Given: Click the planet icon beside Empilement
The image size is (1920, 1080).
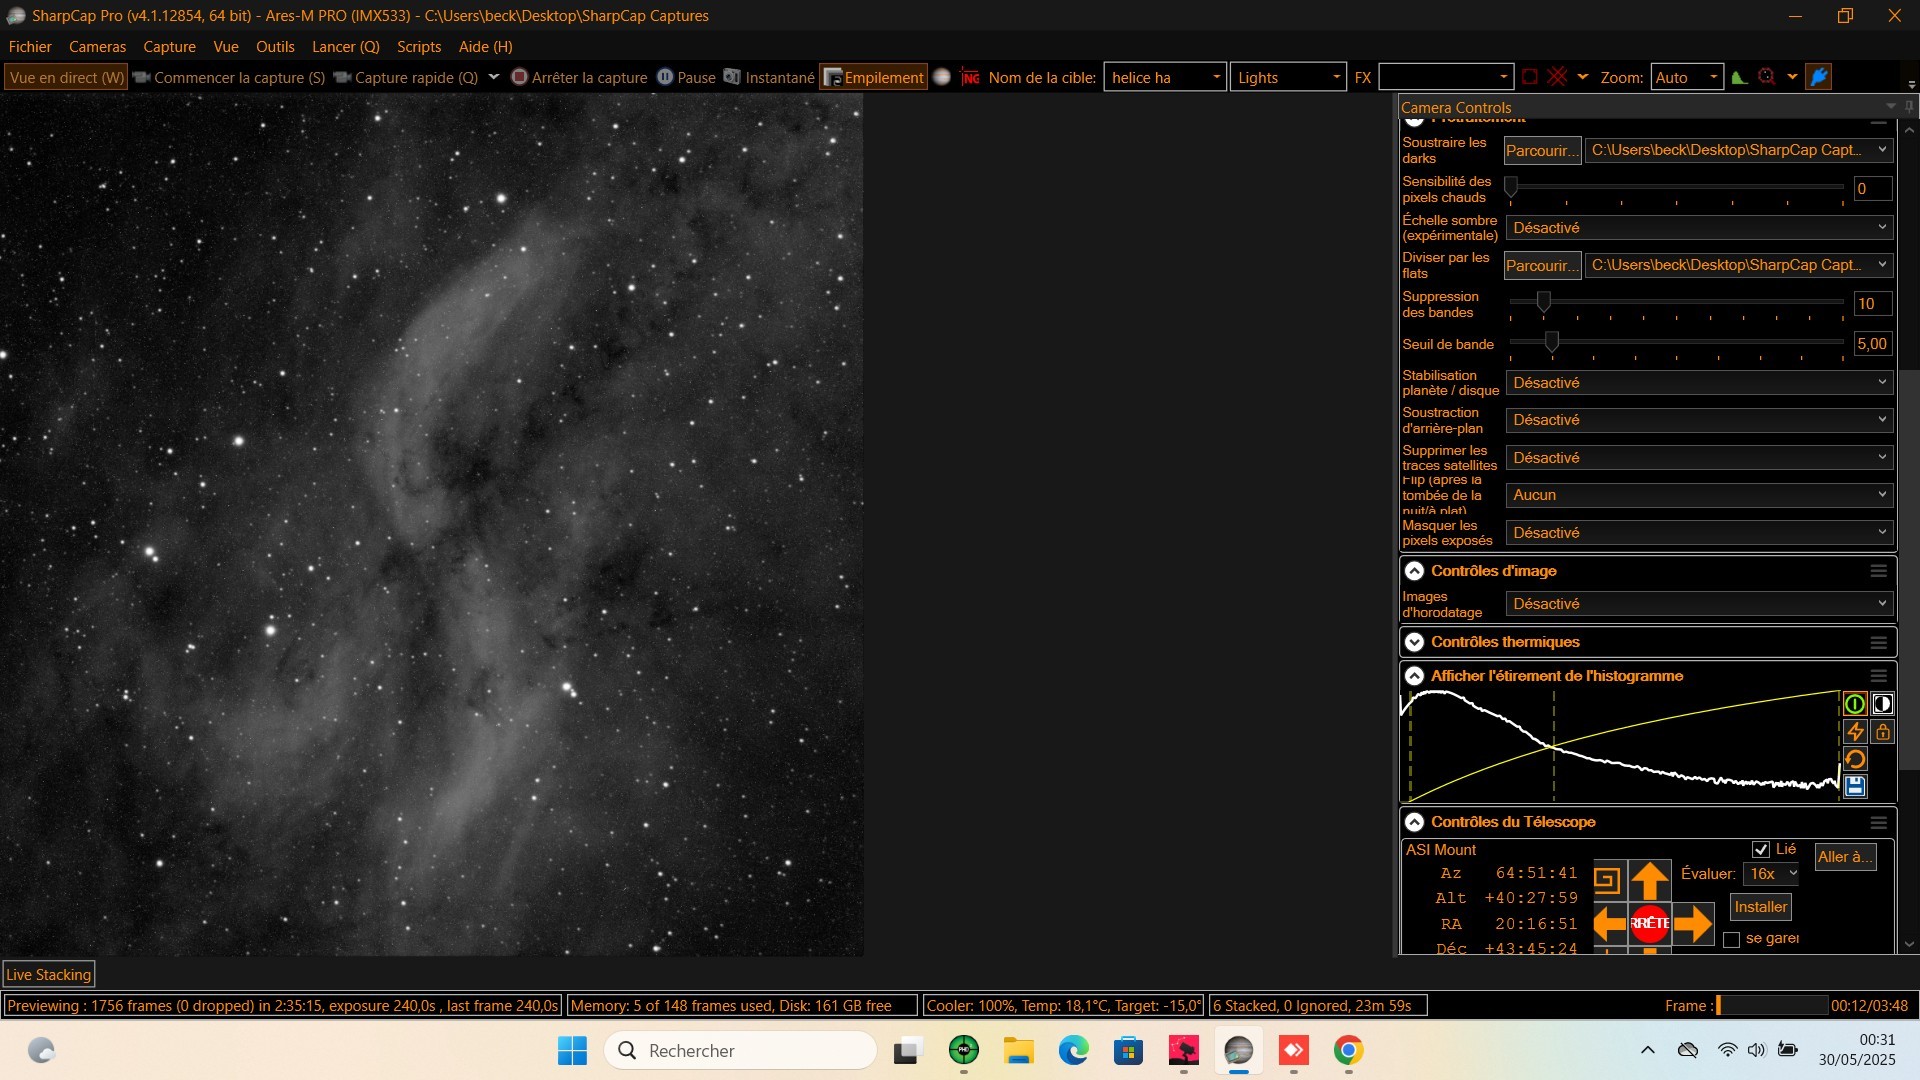Looking at the screenshot, I should click(942, 77).
